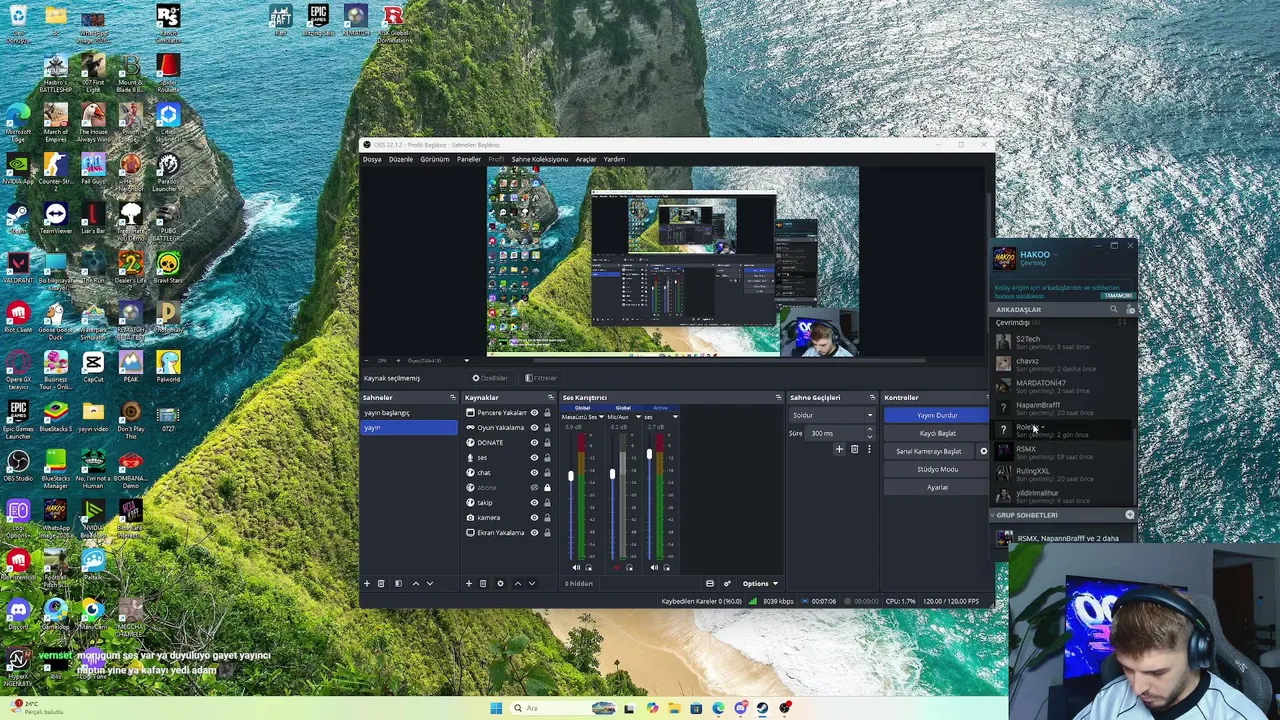The image size is (1280, 720).
Task: Adjust Mic/Aux volume fader
Action: 612,474
